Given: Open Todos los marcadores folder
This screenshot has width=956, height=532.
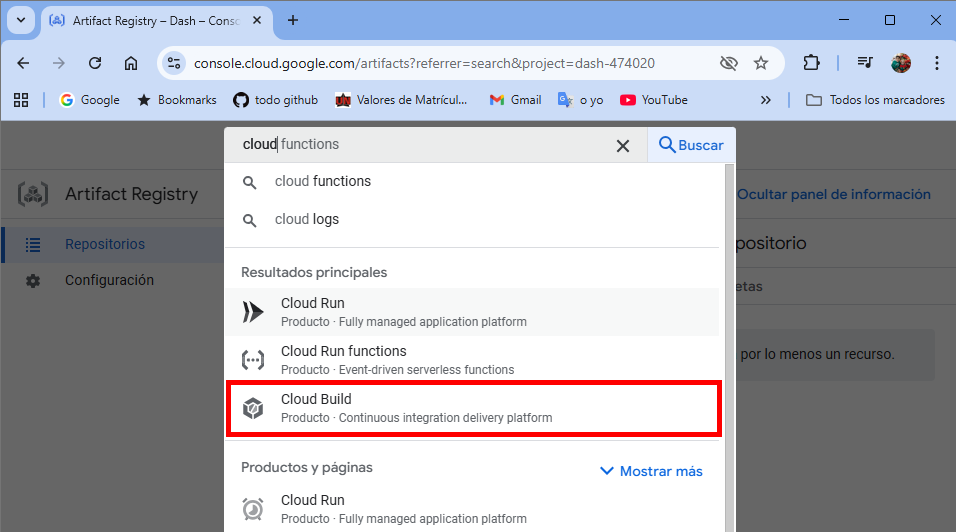Looking at the screenshot, I should tap(875, 100).
